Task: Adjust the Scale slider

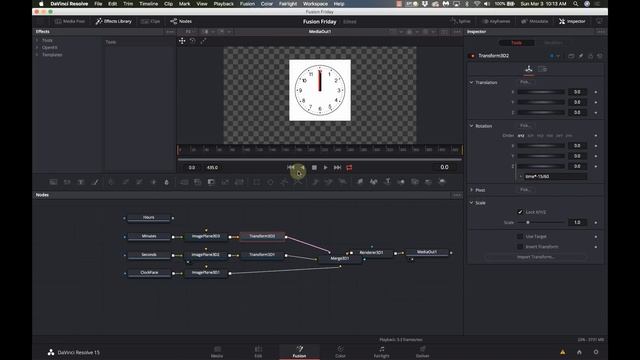Action: tap(541, 222)
